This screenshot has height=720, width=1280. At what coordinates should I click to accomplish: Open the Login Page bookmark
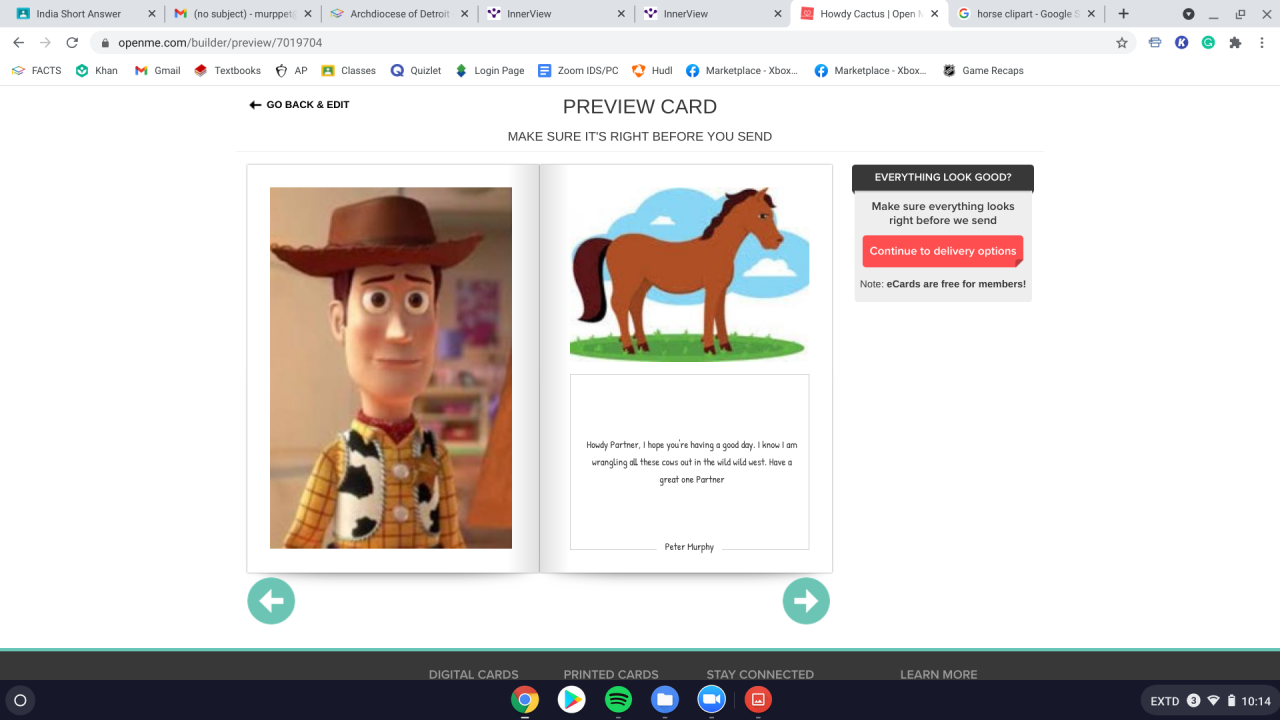(x=489, y=71)
